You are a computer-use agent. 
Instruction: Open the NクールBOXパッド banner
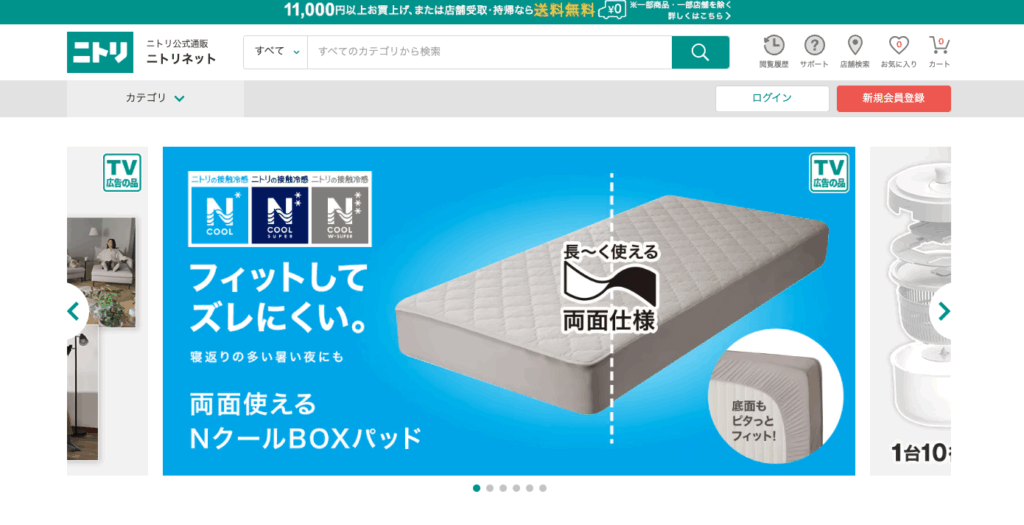[509, 311]
